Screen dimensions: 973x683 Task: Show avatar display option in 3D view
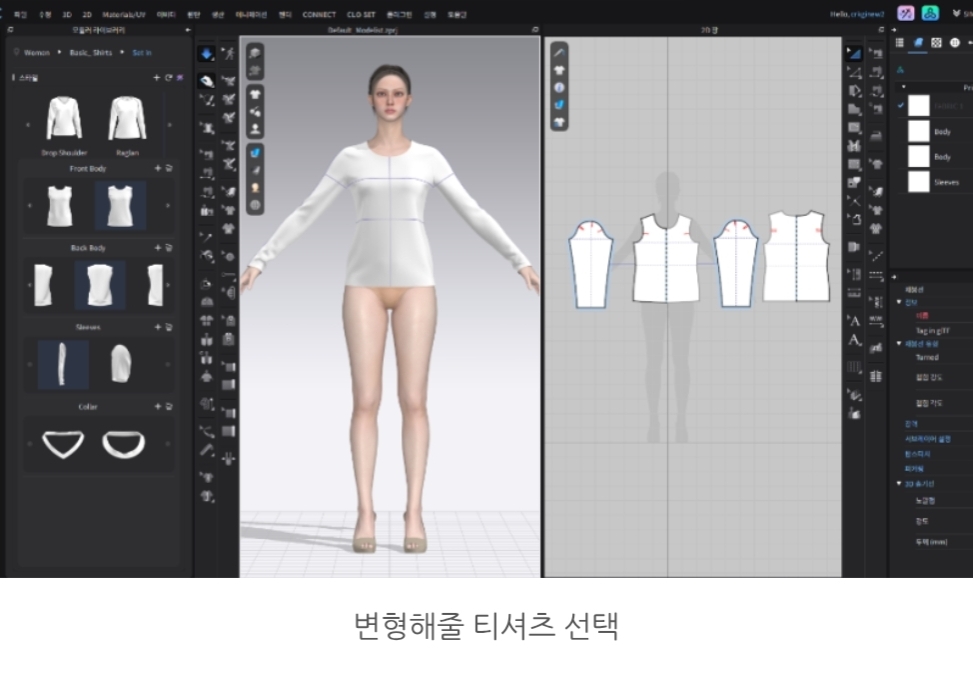pos(255,129)
